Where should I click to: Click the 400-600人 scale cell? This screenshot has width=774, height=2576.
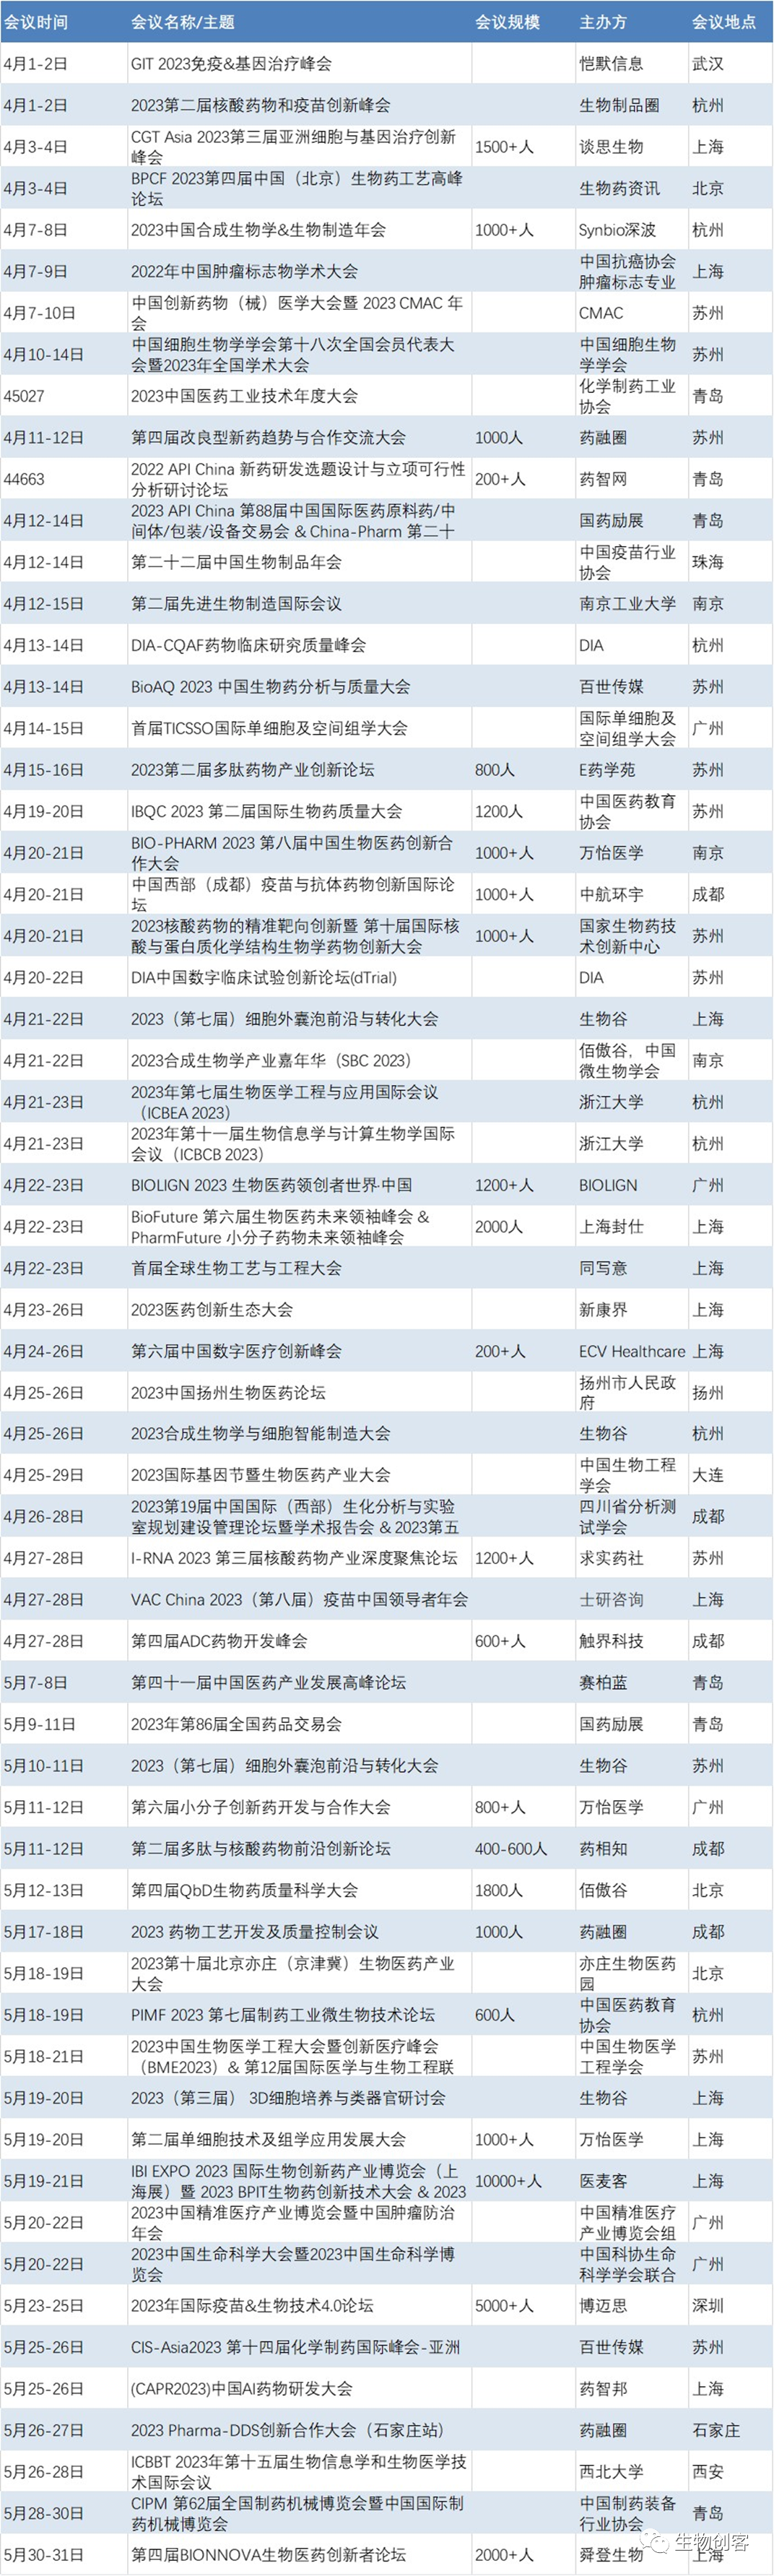point(511,1849)
